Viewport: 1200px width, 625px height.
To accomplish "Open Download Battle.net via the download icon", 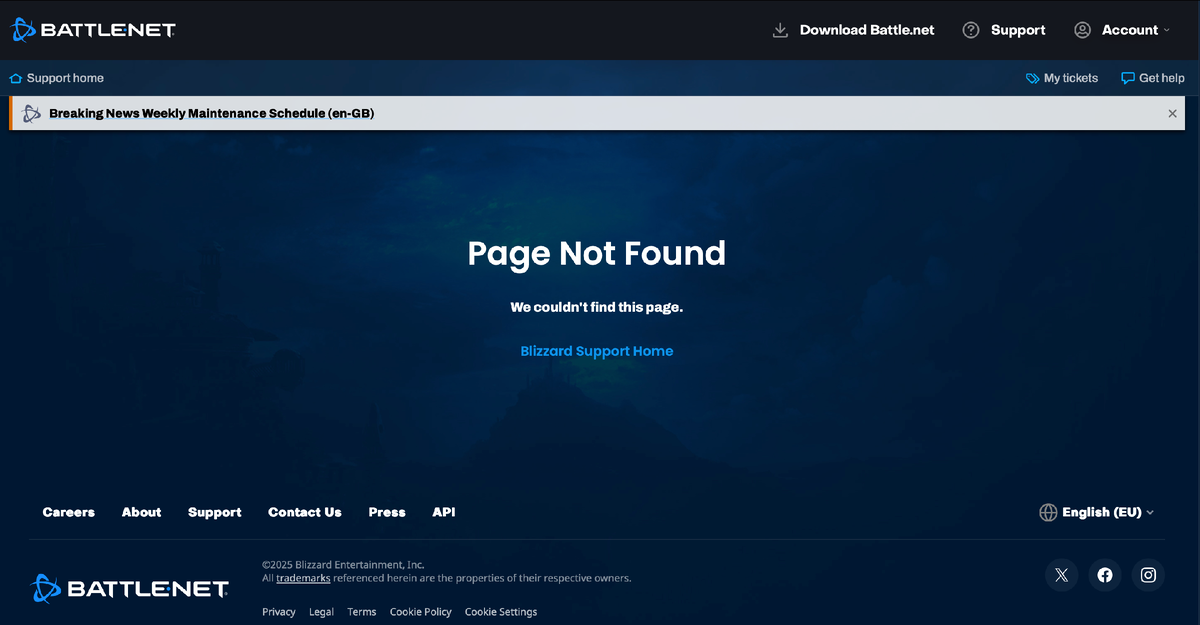I will [x=779, y=30].
